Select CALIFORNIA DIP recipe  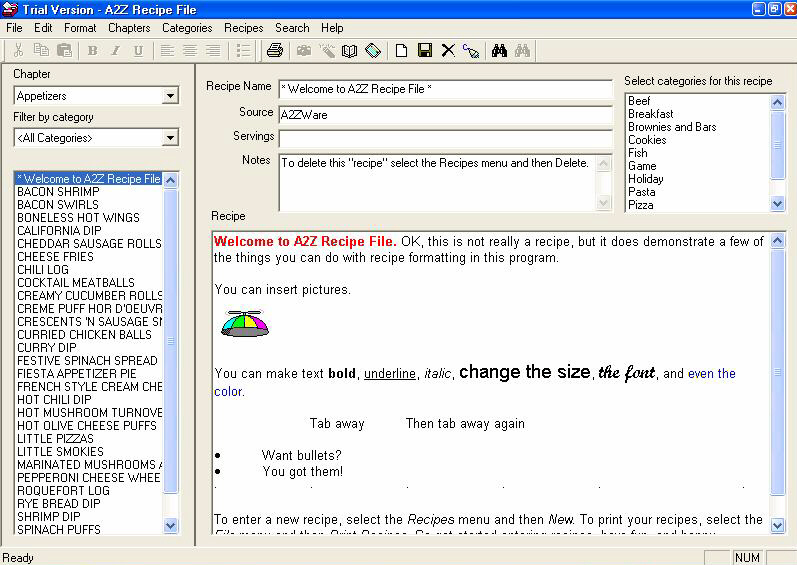point(59,231)
